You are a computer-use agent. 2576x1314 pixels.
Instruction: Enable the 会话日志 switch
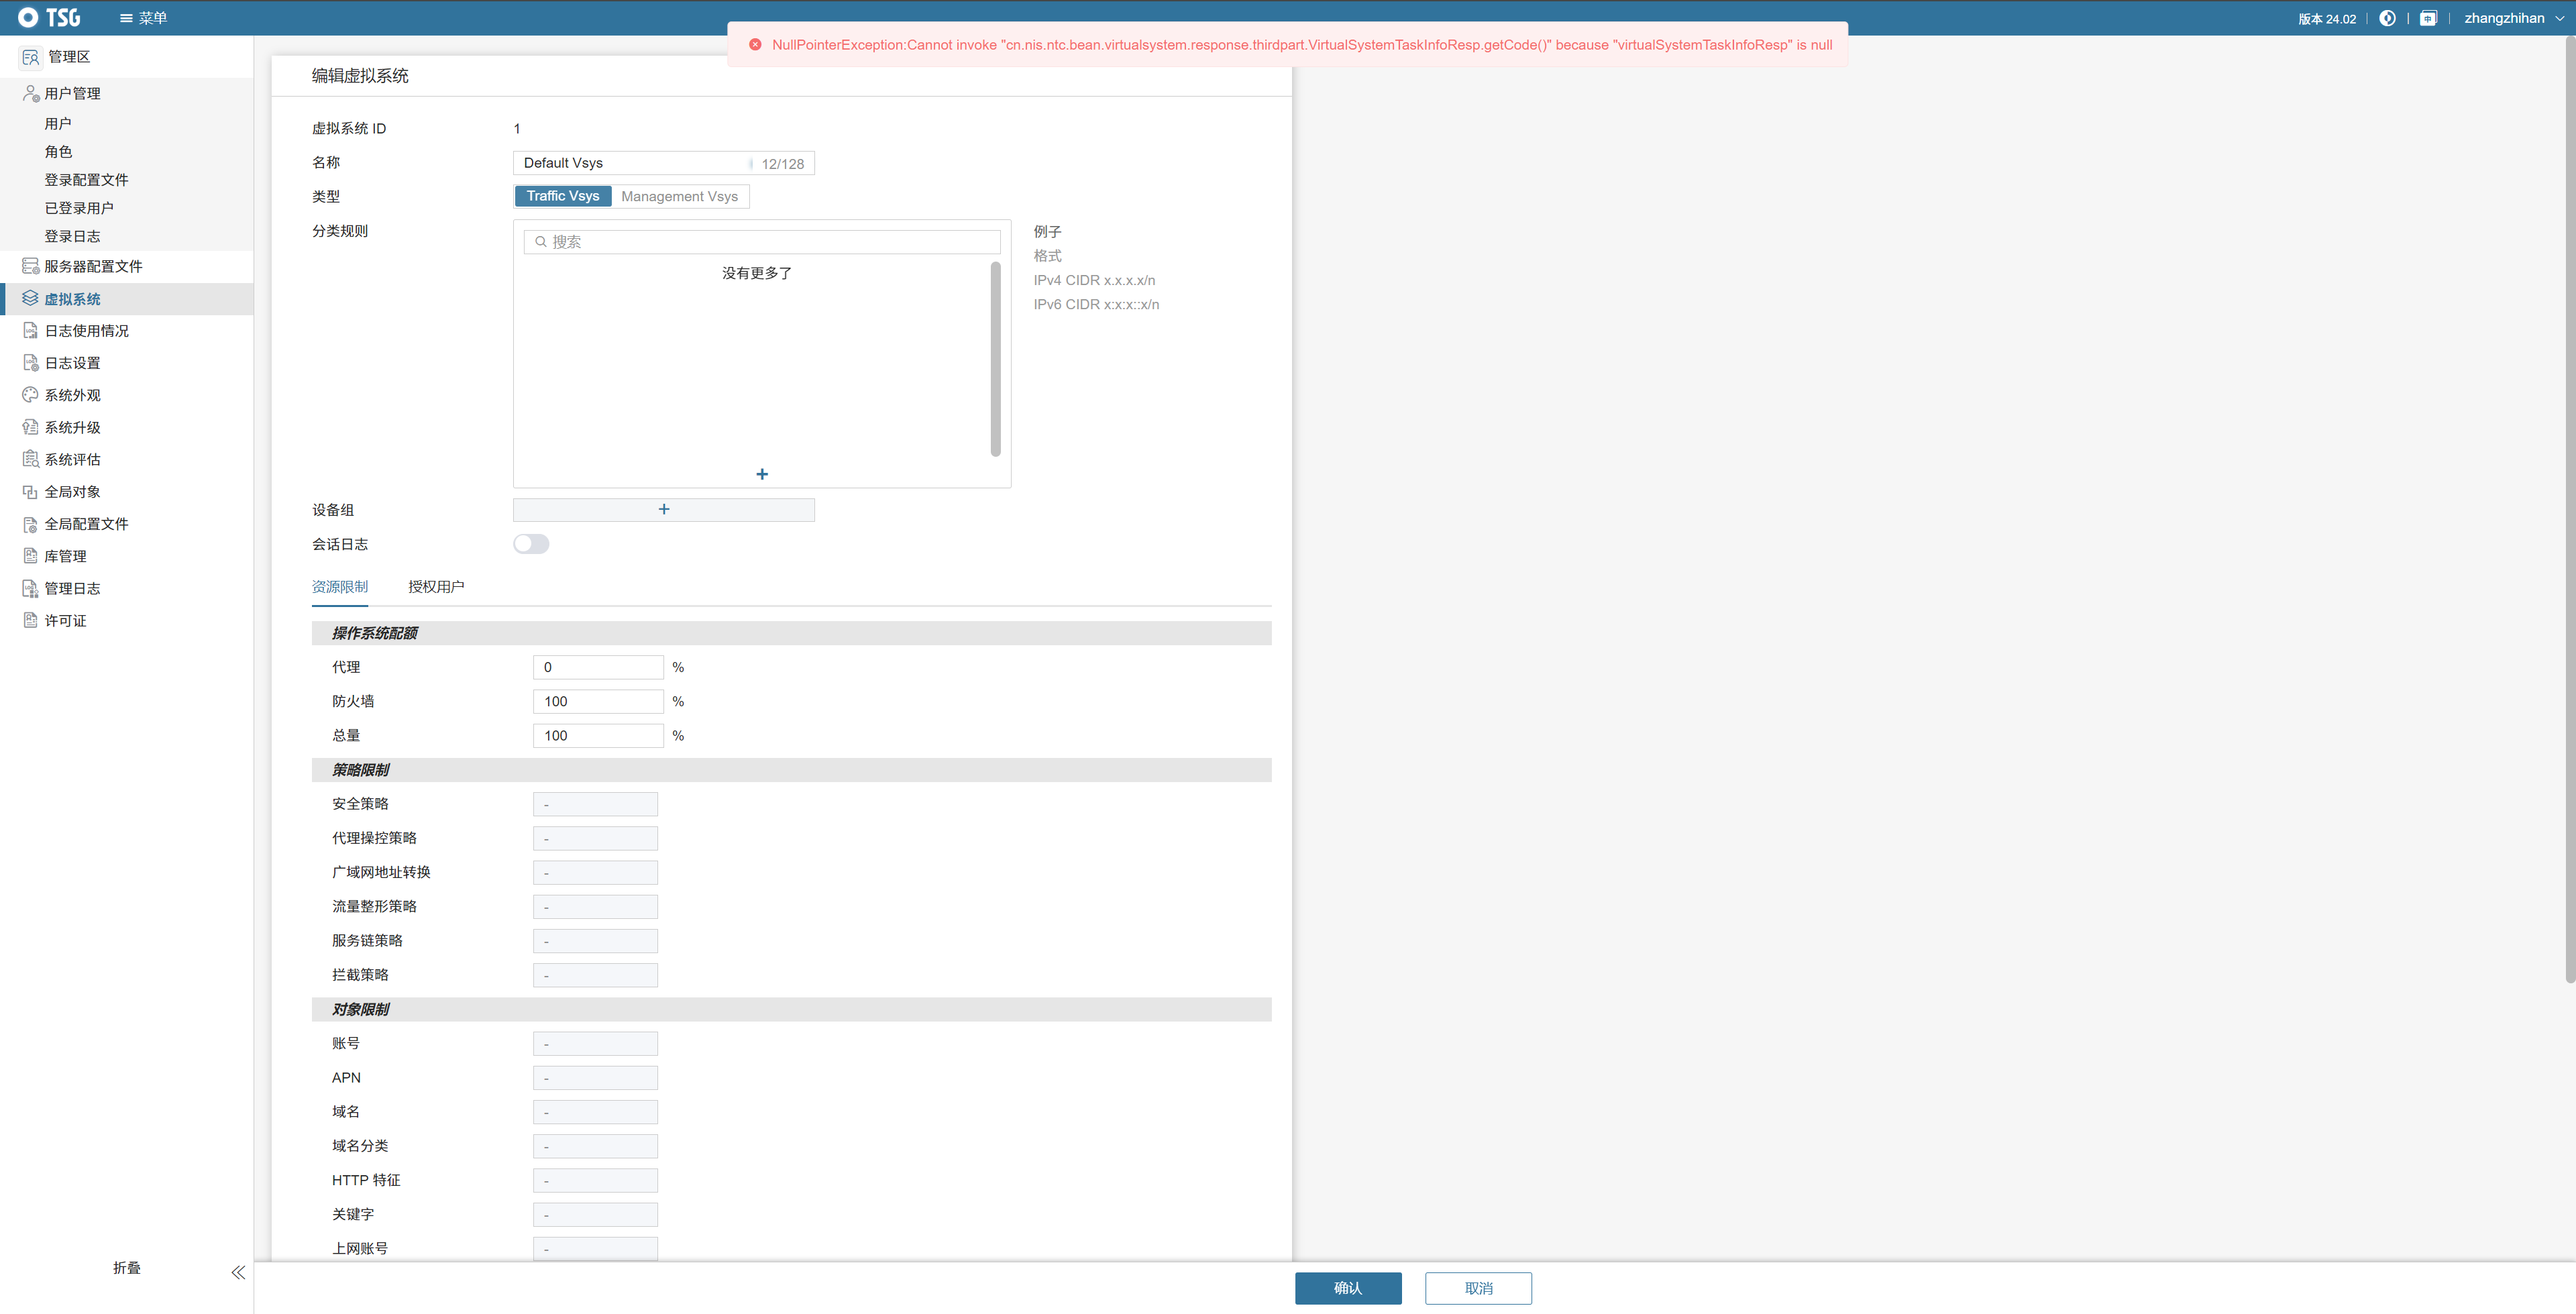coord(531,544)
